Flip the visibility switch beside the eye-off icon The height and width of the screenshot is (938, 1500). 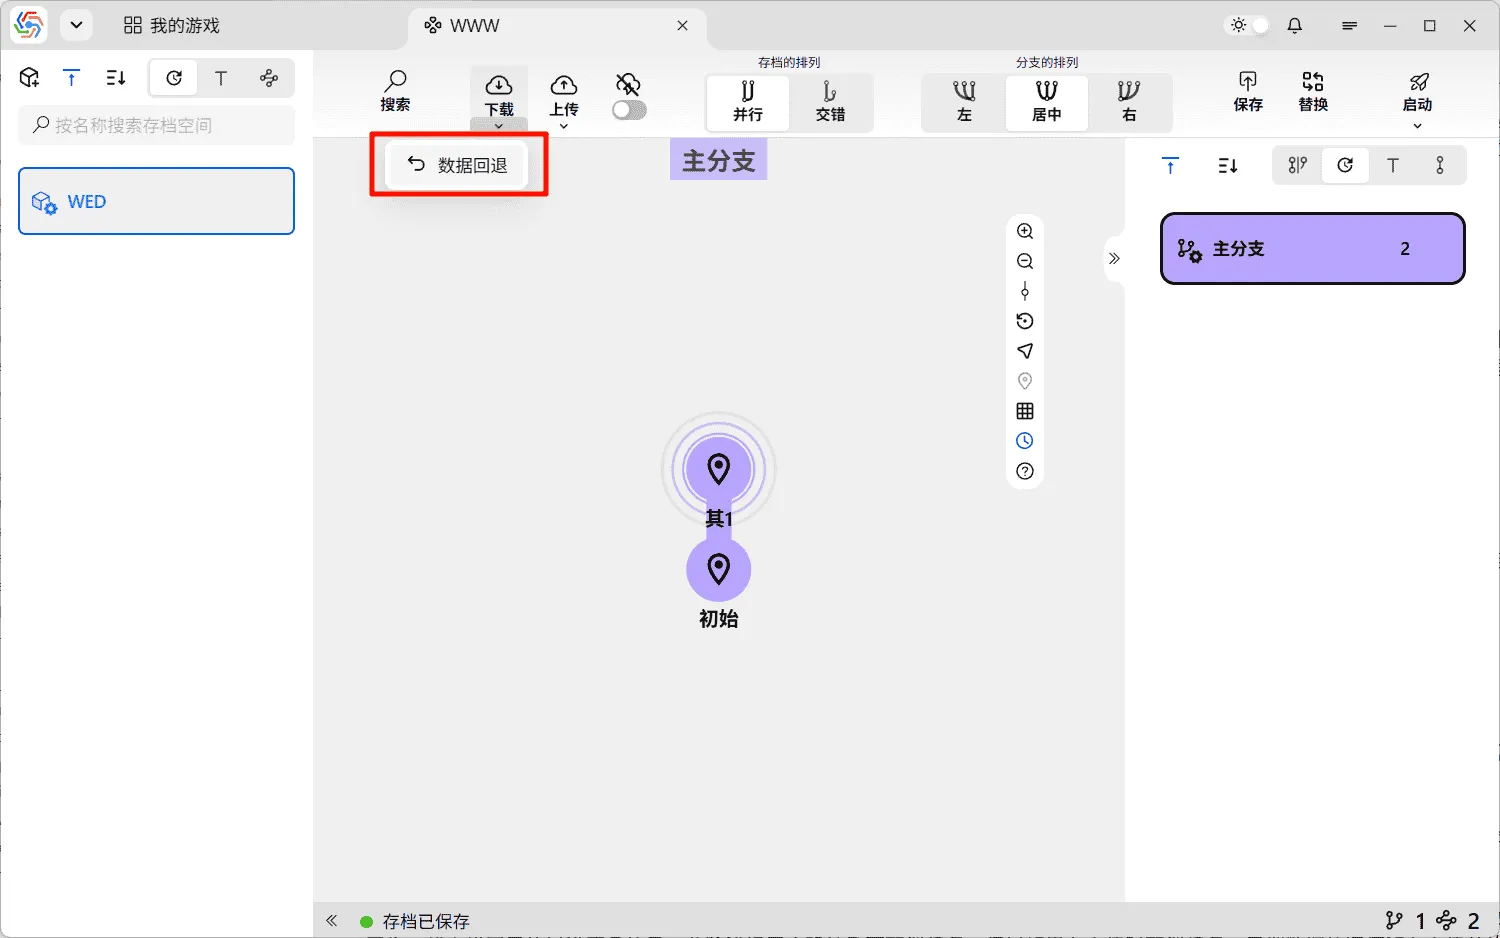pyautogui.click(x=629, y=108)
